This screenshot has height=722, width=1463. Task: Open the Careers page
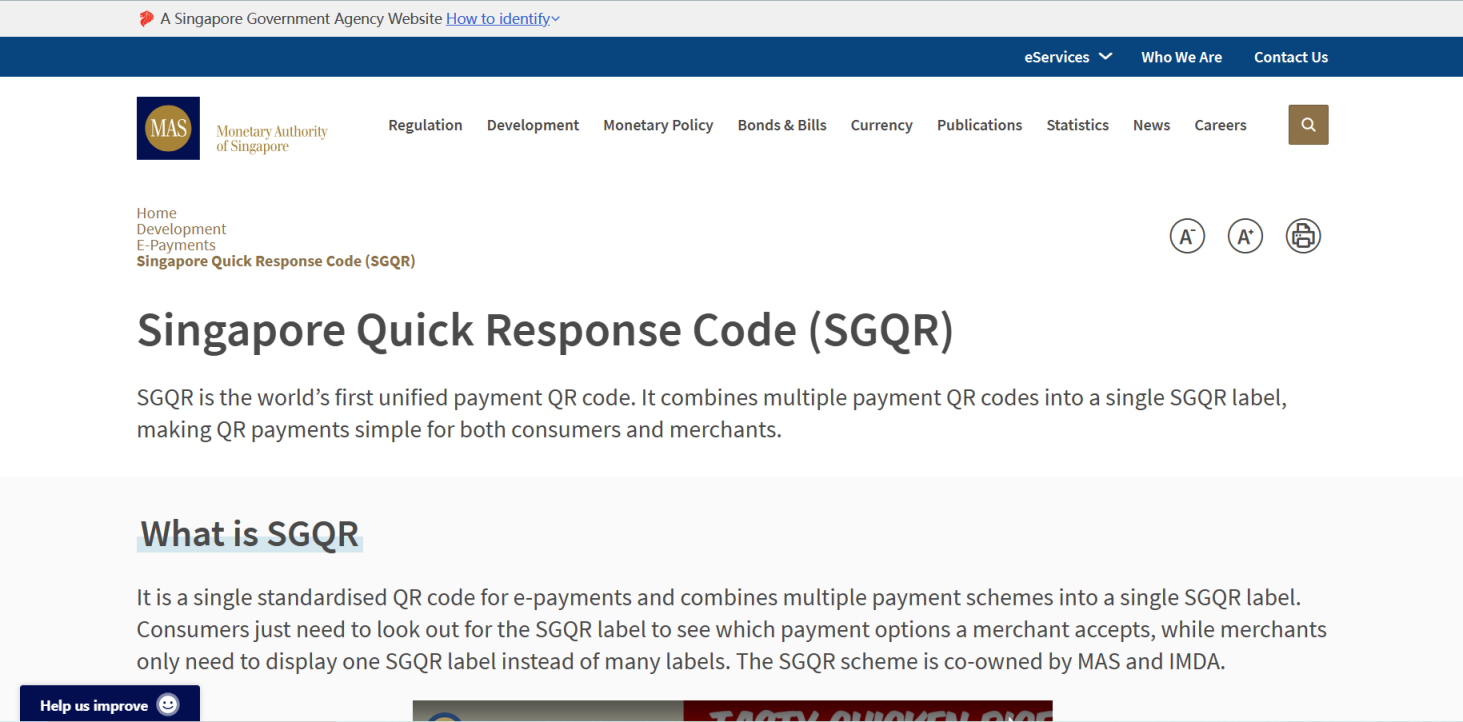tap(1220, 125)
